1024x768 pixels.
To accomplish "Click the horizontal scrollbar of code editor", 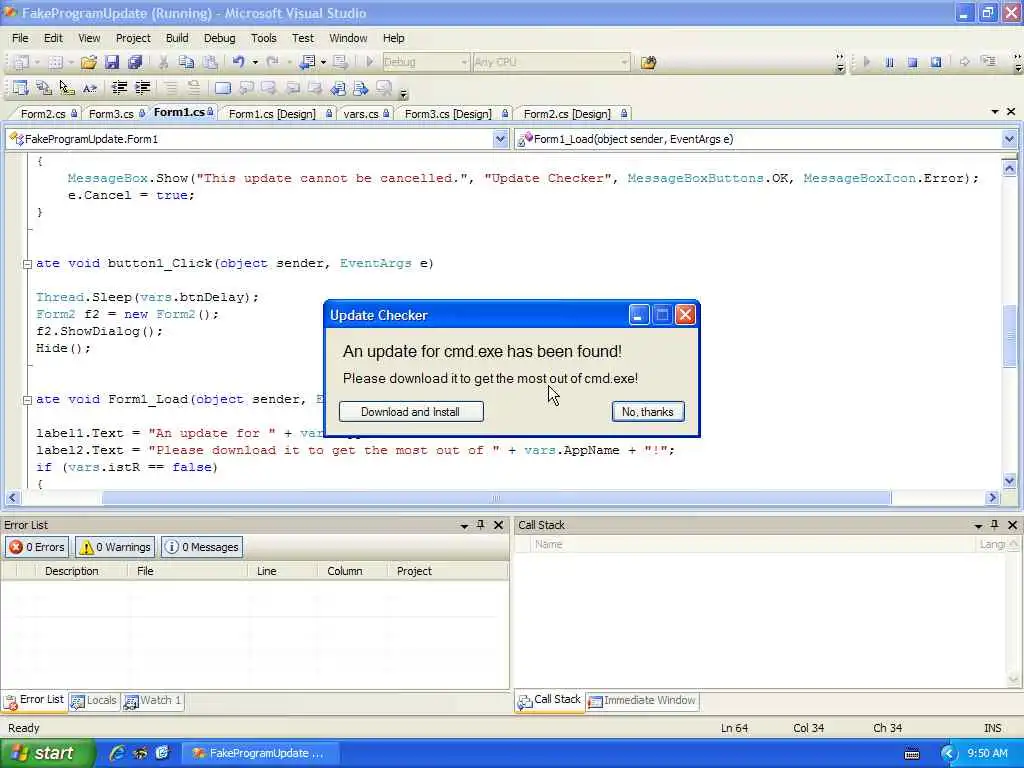I will click(x=496, y=498).
